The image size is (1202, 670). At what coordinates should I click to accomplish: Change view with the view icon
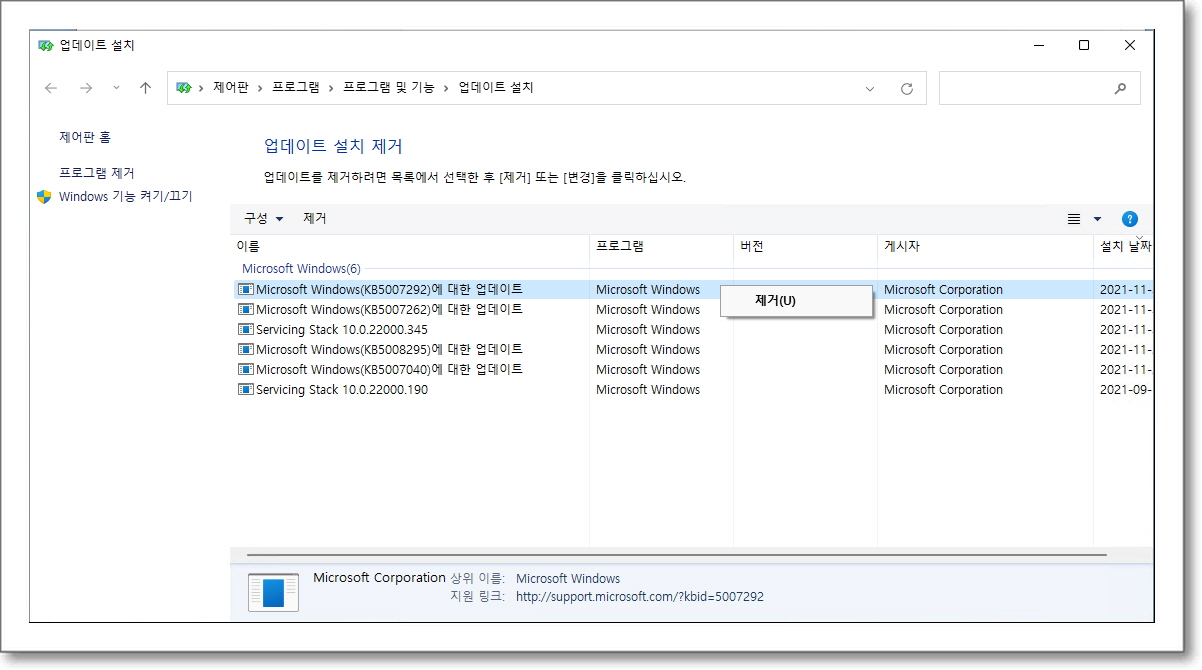click(1074, 219)
